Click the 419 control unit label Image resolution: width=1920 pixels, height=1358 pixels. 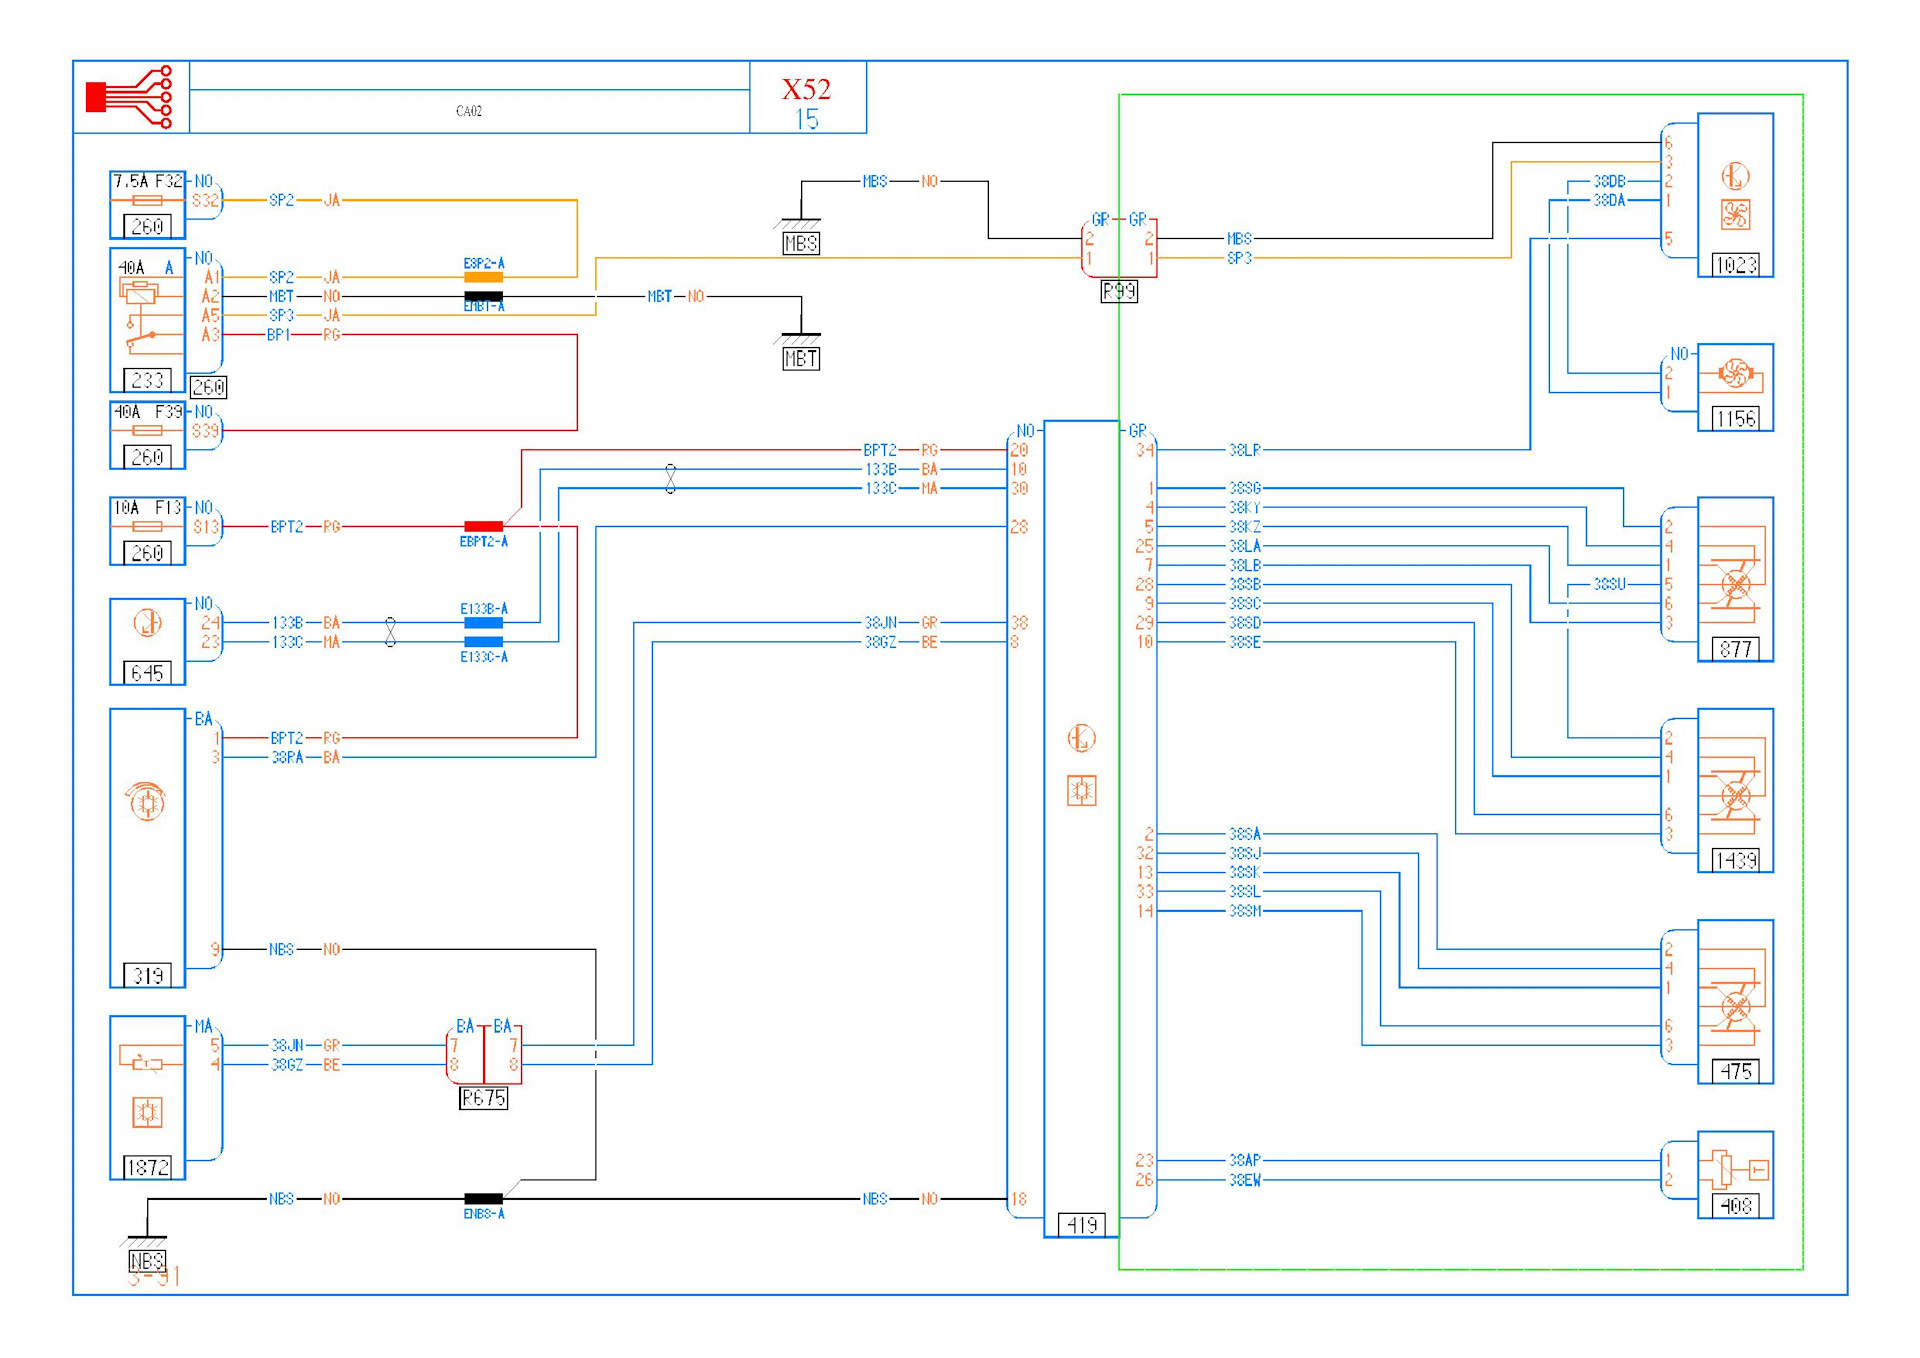pos(1081,1224)
